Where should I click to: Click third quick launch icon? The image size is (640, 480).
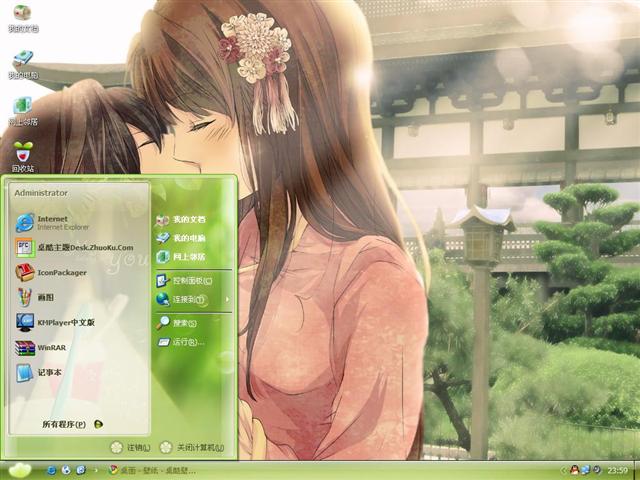pos(81,471)
